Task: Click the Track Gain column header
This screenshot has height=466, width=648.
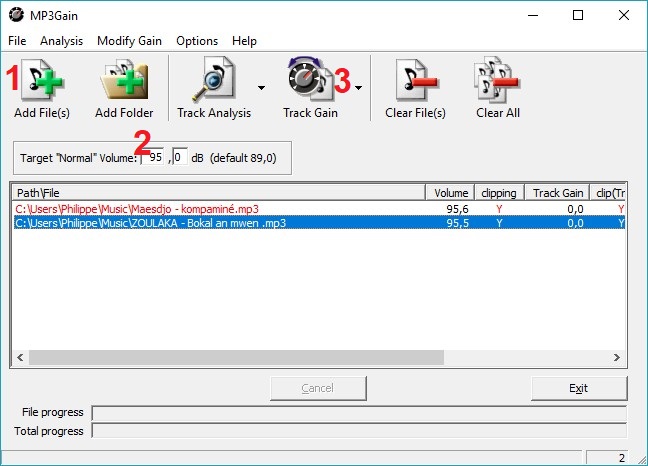Action: (557, 193)
